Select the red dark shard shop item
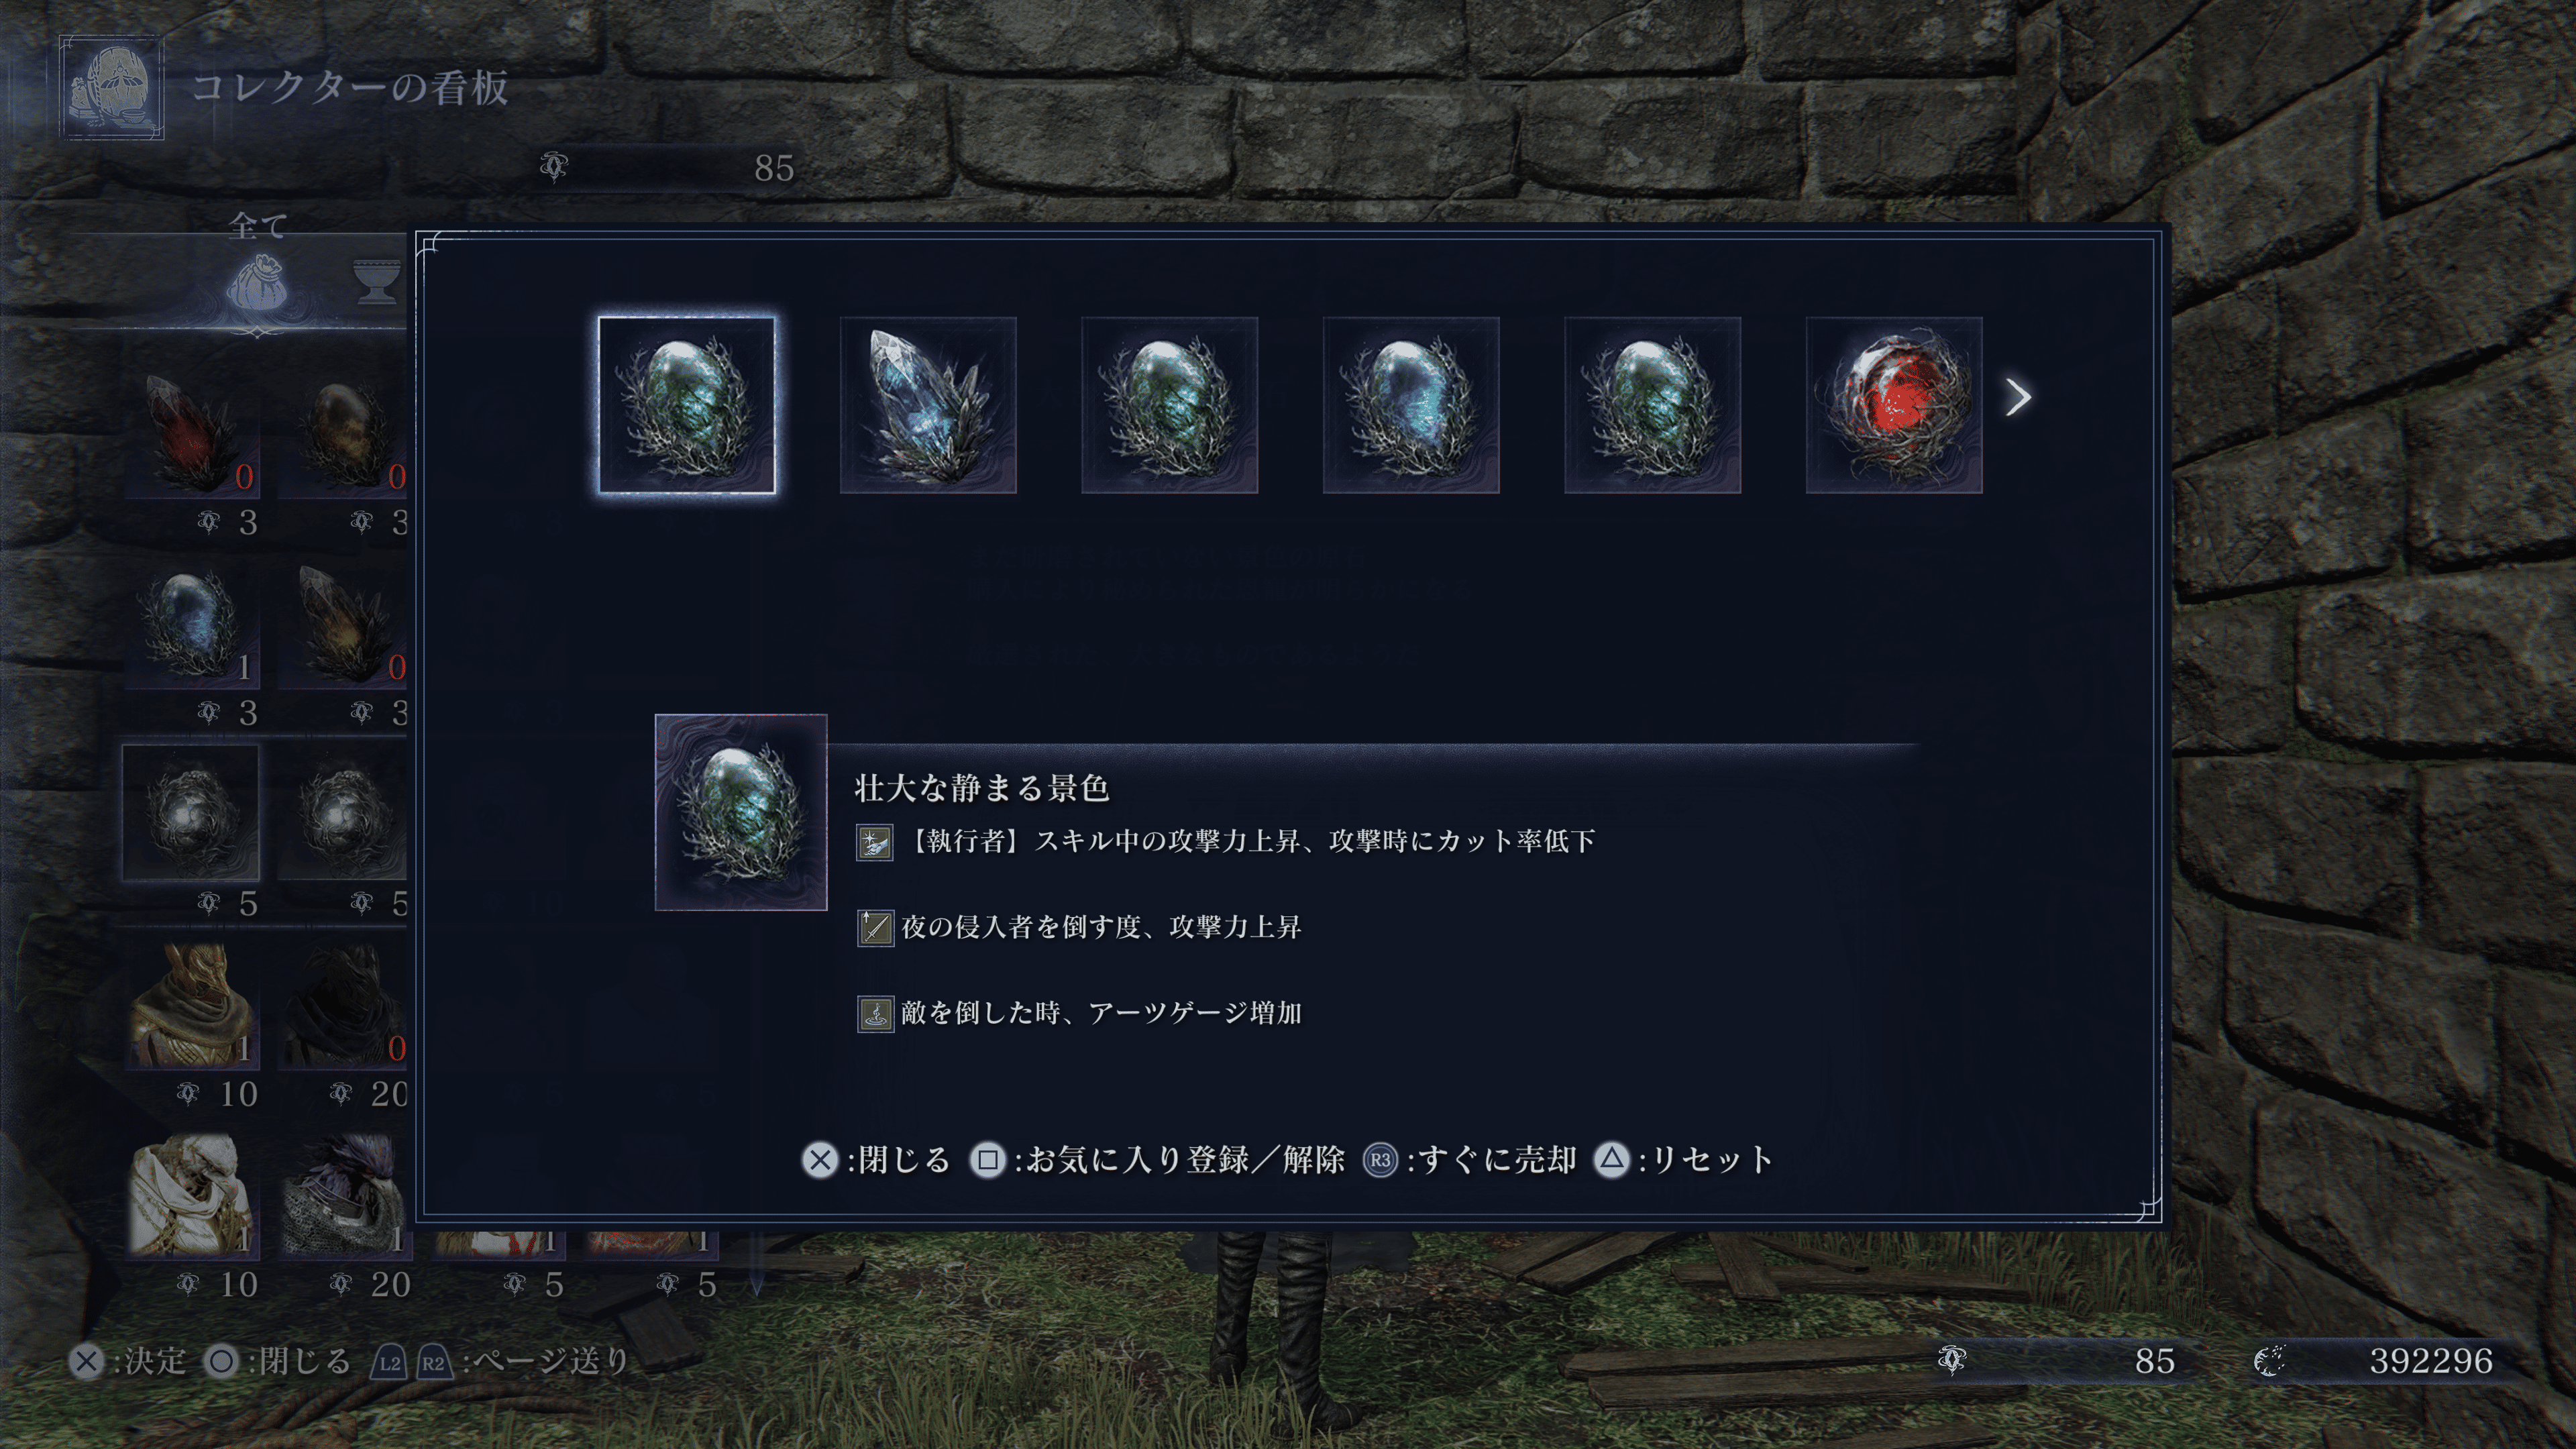This screenshot has width=2576, height=1449. point(190,431)
